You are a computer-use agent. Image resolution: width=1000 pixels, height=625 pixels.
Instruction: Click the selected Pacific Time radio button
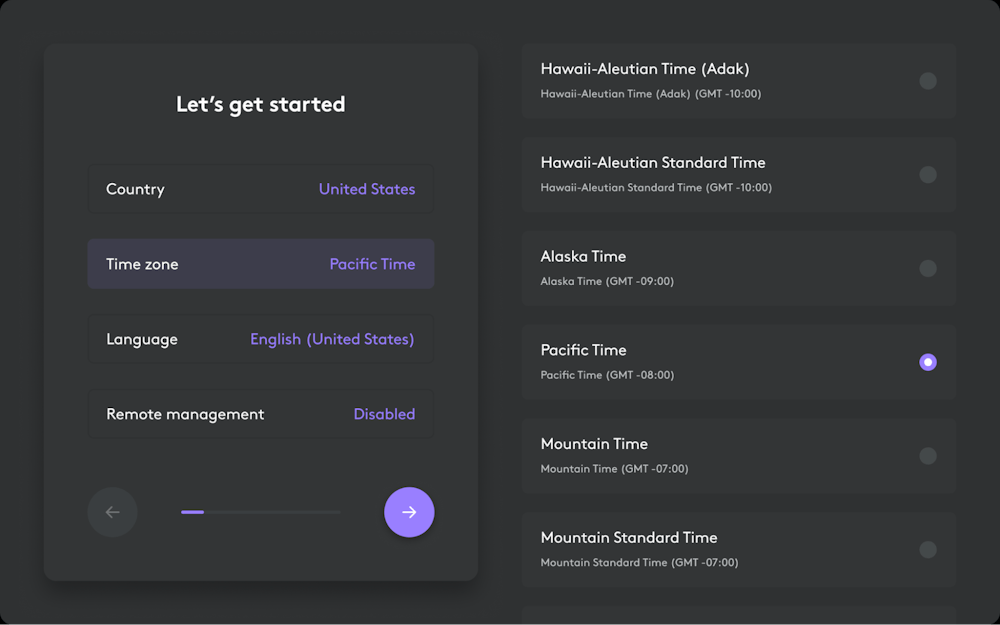tap(928, 362)
